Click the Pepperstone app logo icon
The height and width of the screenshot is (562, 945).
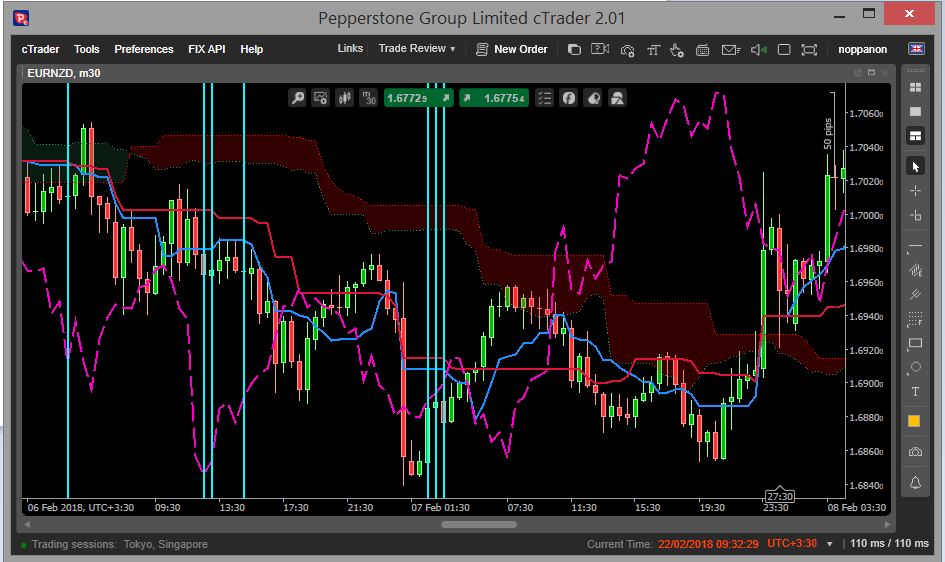pyautogui.click(x=21, y=18)
